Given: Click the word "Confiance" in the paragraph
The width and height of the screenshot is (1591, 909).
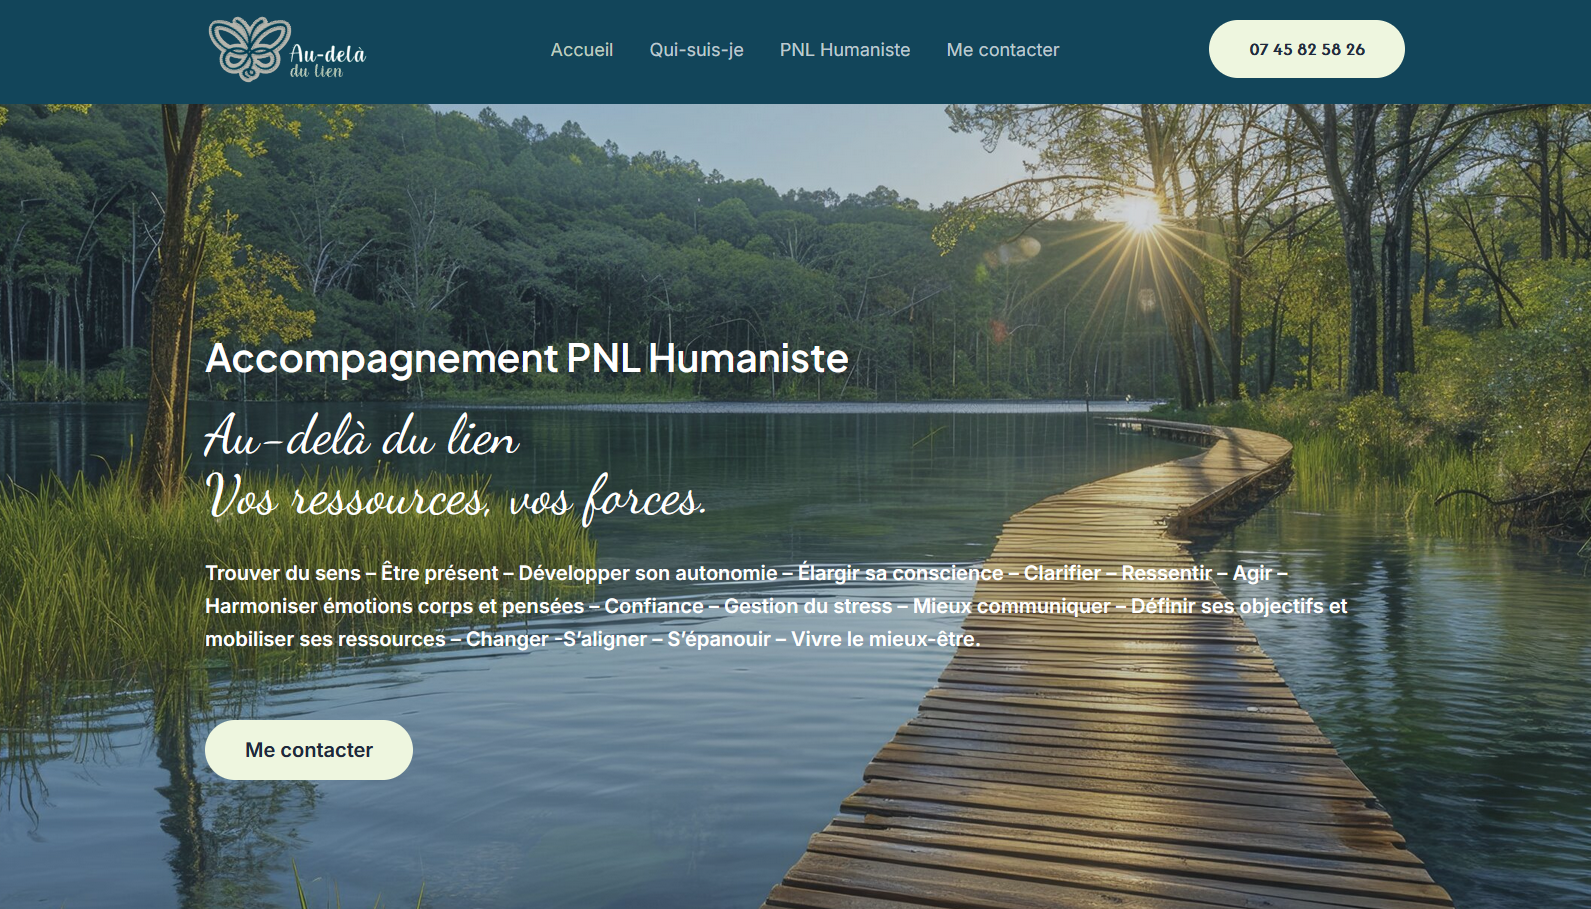Looking at the screenshot, I should (654, 606).
